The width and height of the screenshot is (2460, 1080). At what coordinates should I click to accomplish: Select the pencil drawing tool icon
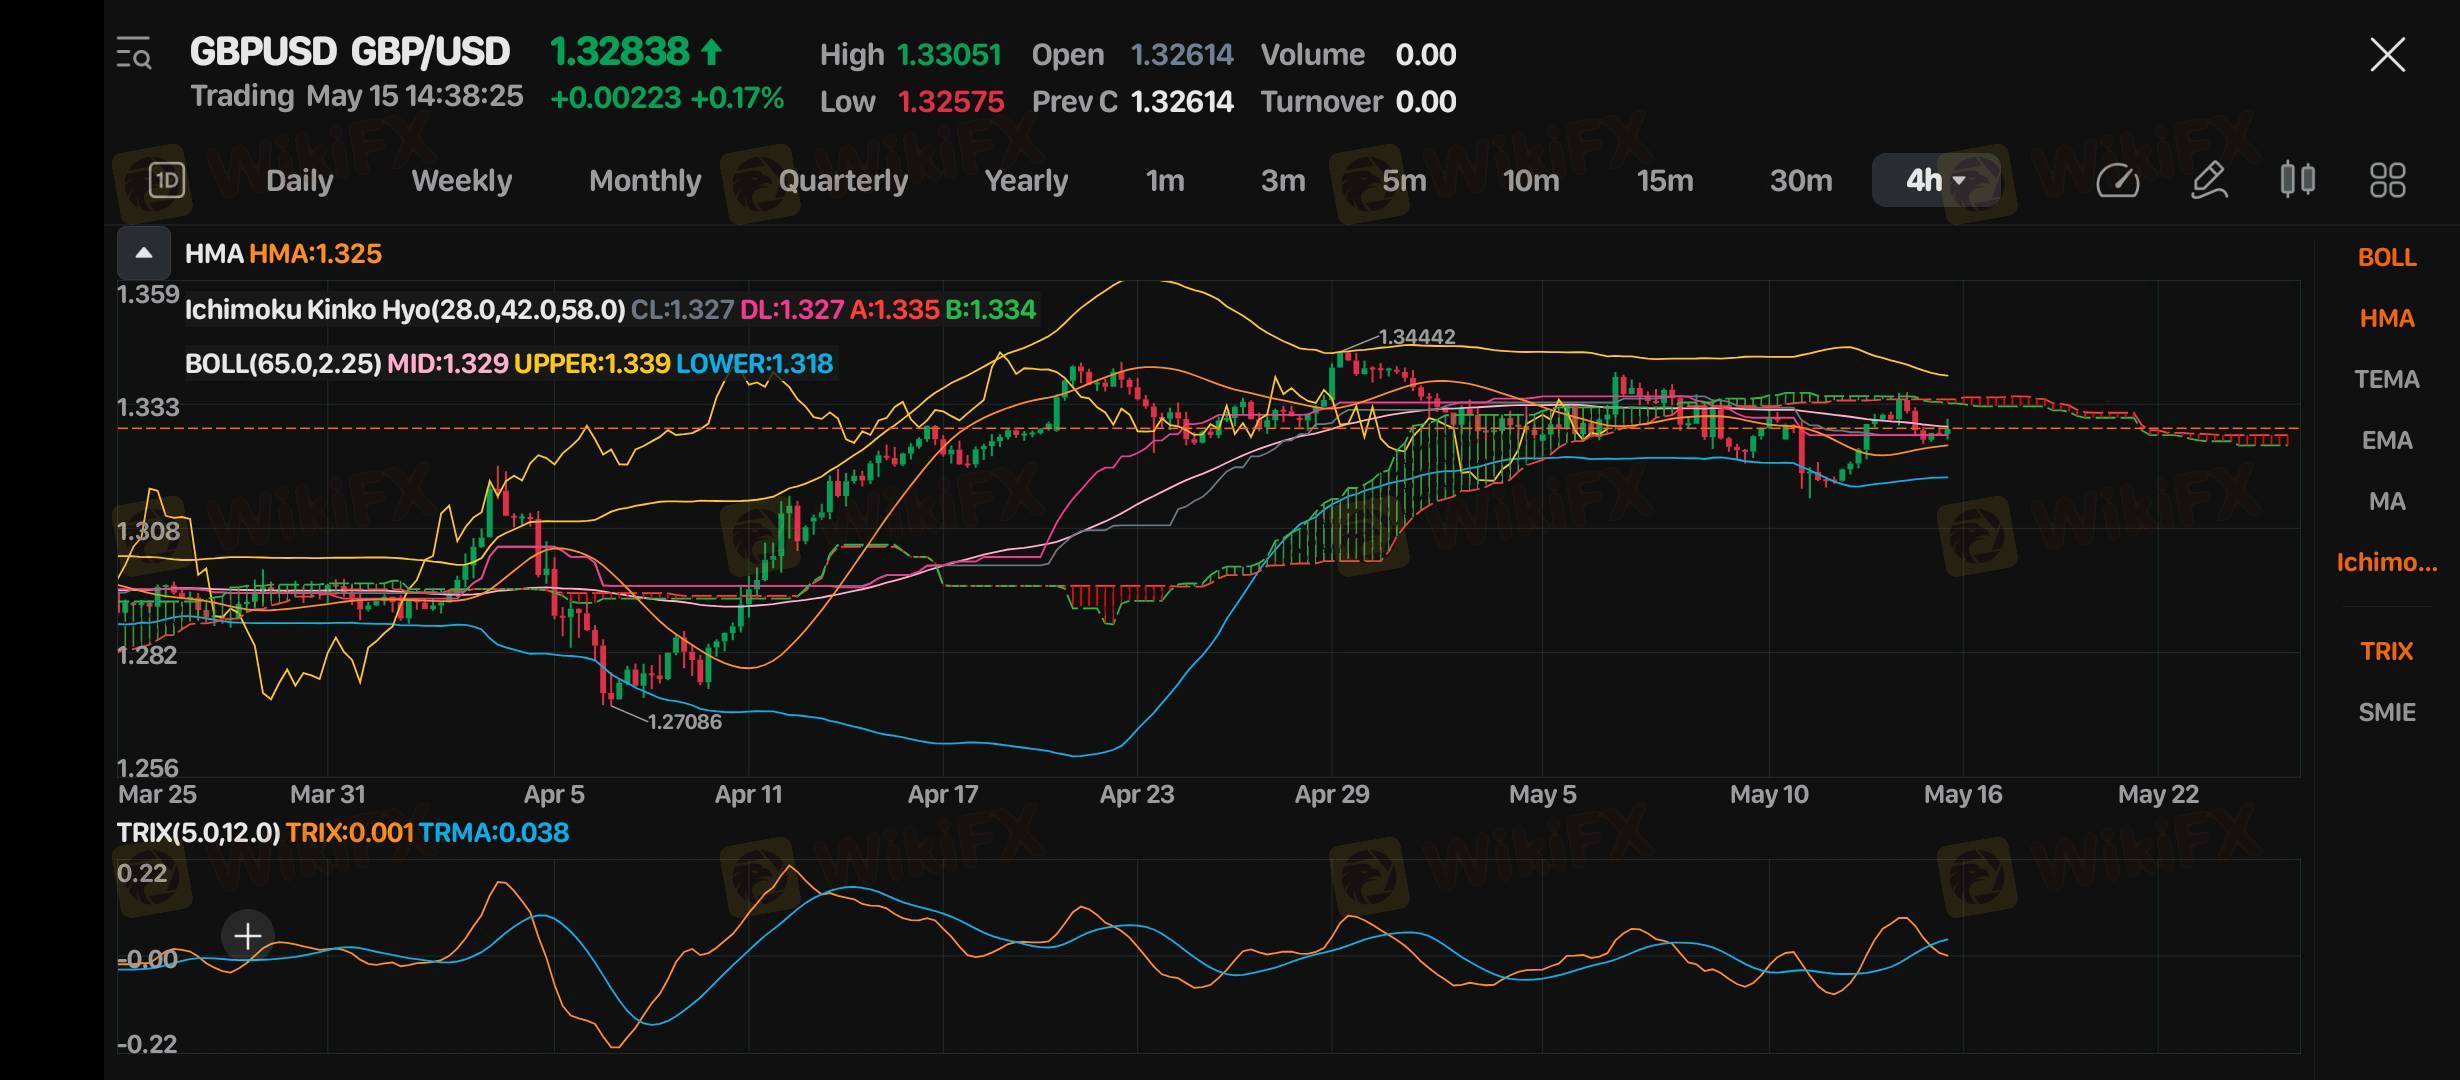2209,180
